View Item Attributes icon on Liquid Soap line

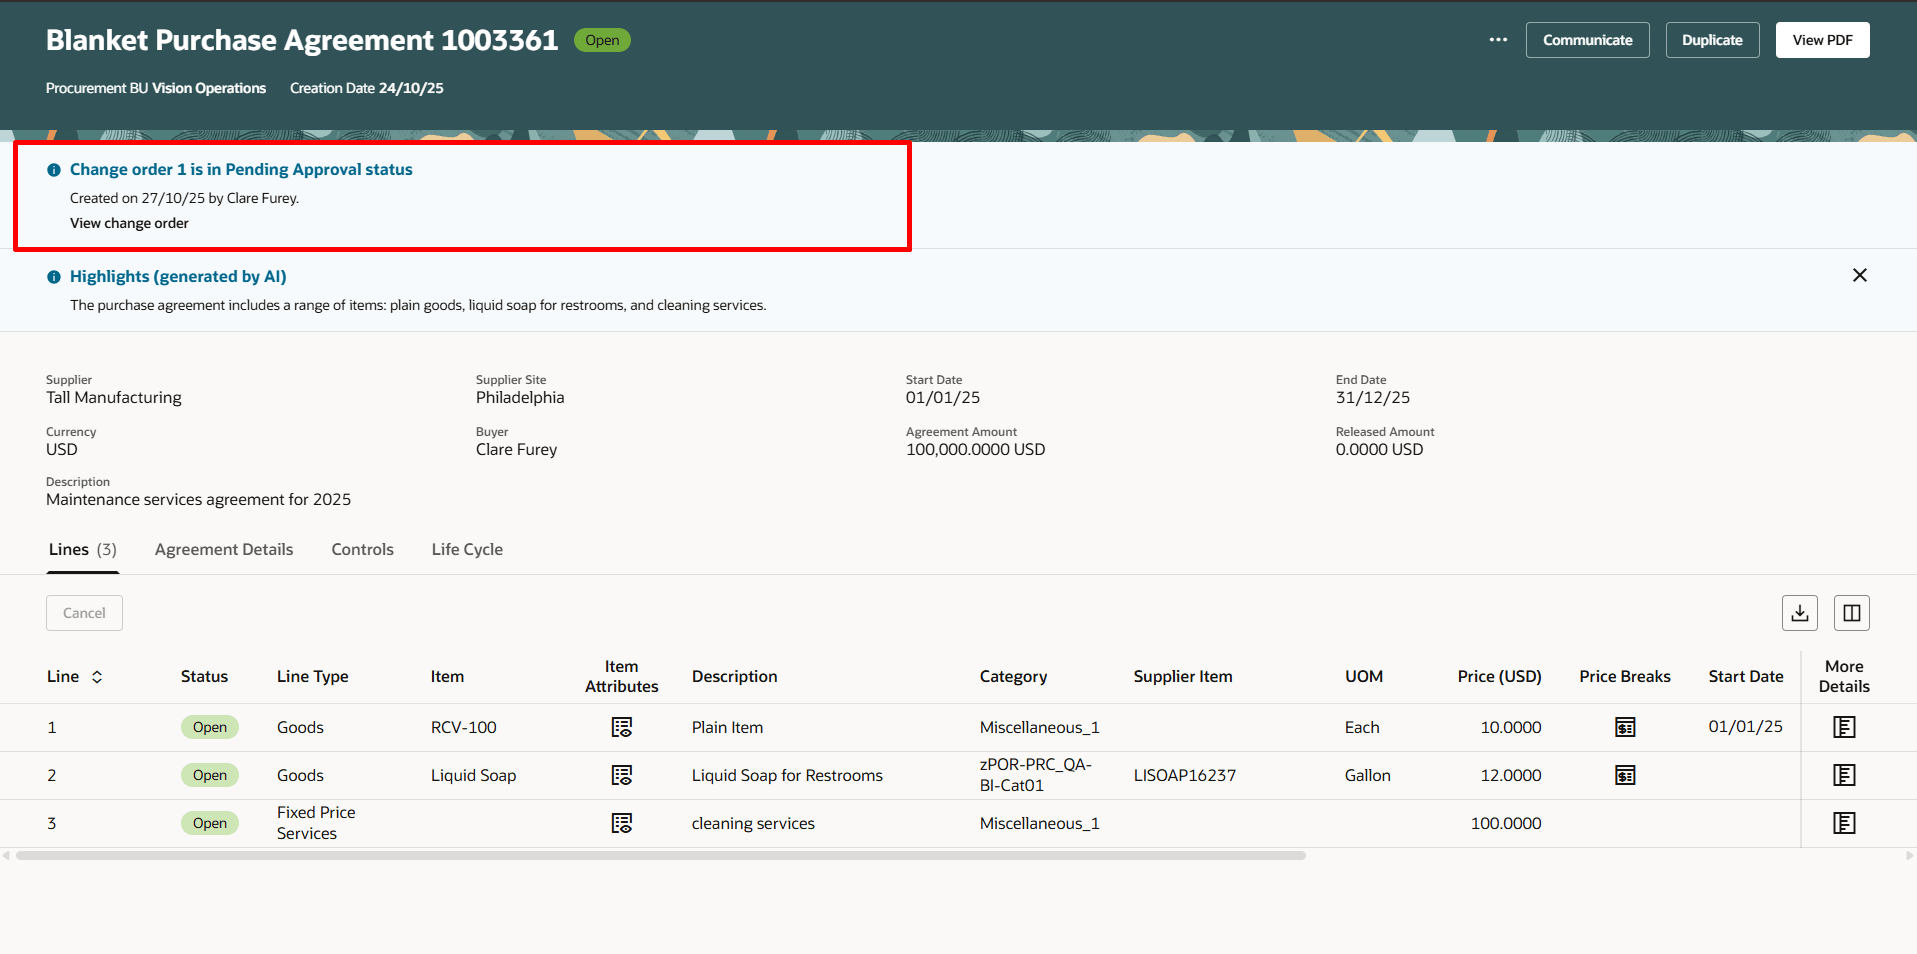tap(621, 775)
